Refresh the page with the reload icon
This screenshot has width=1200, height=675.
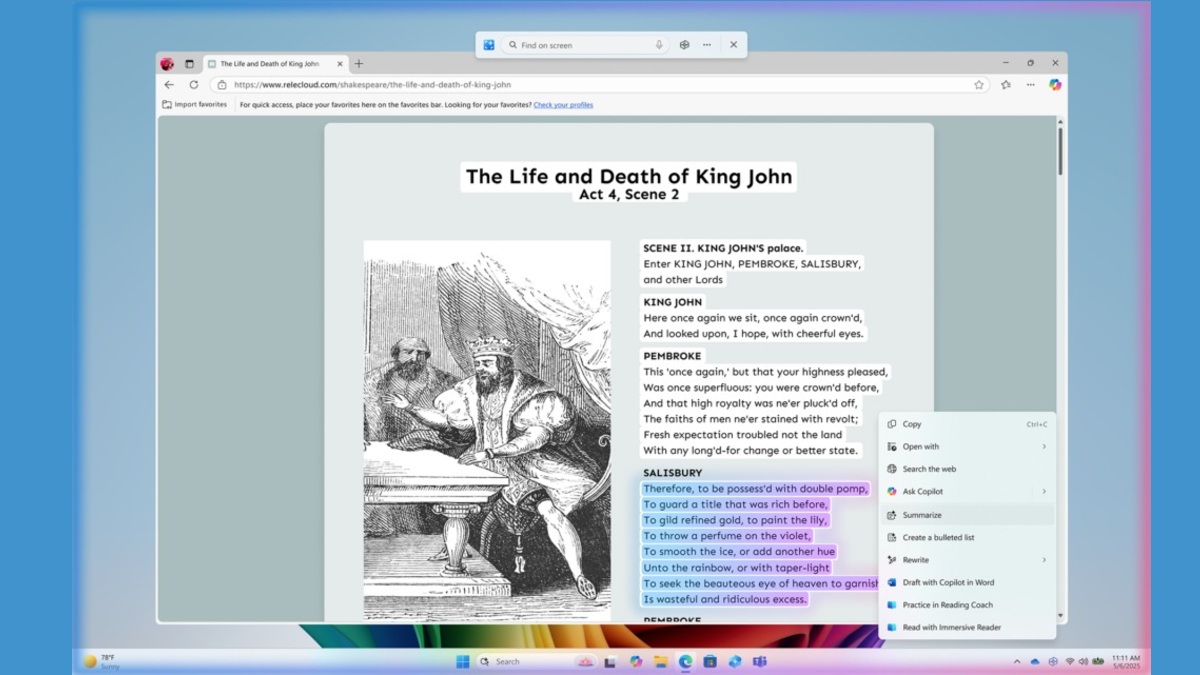pos(194,85)
